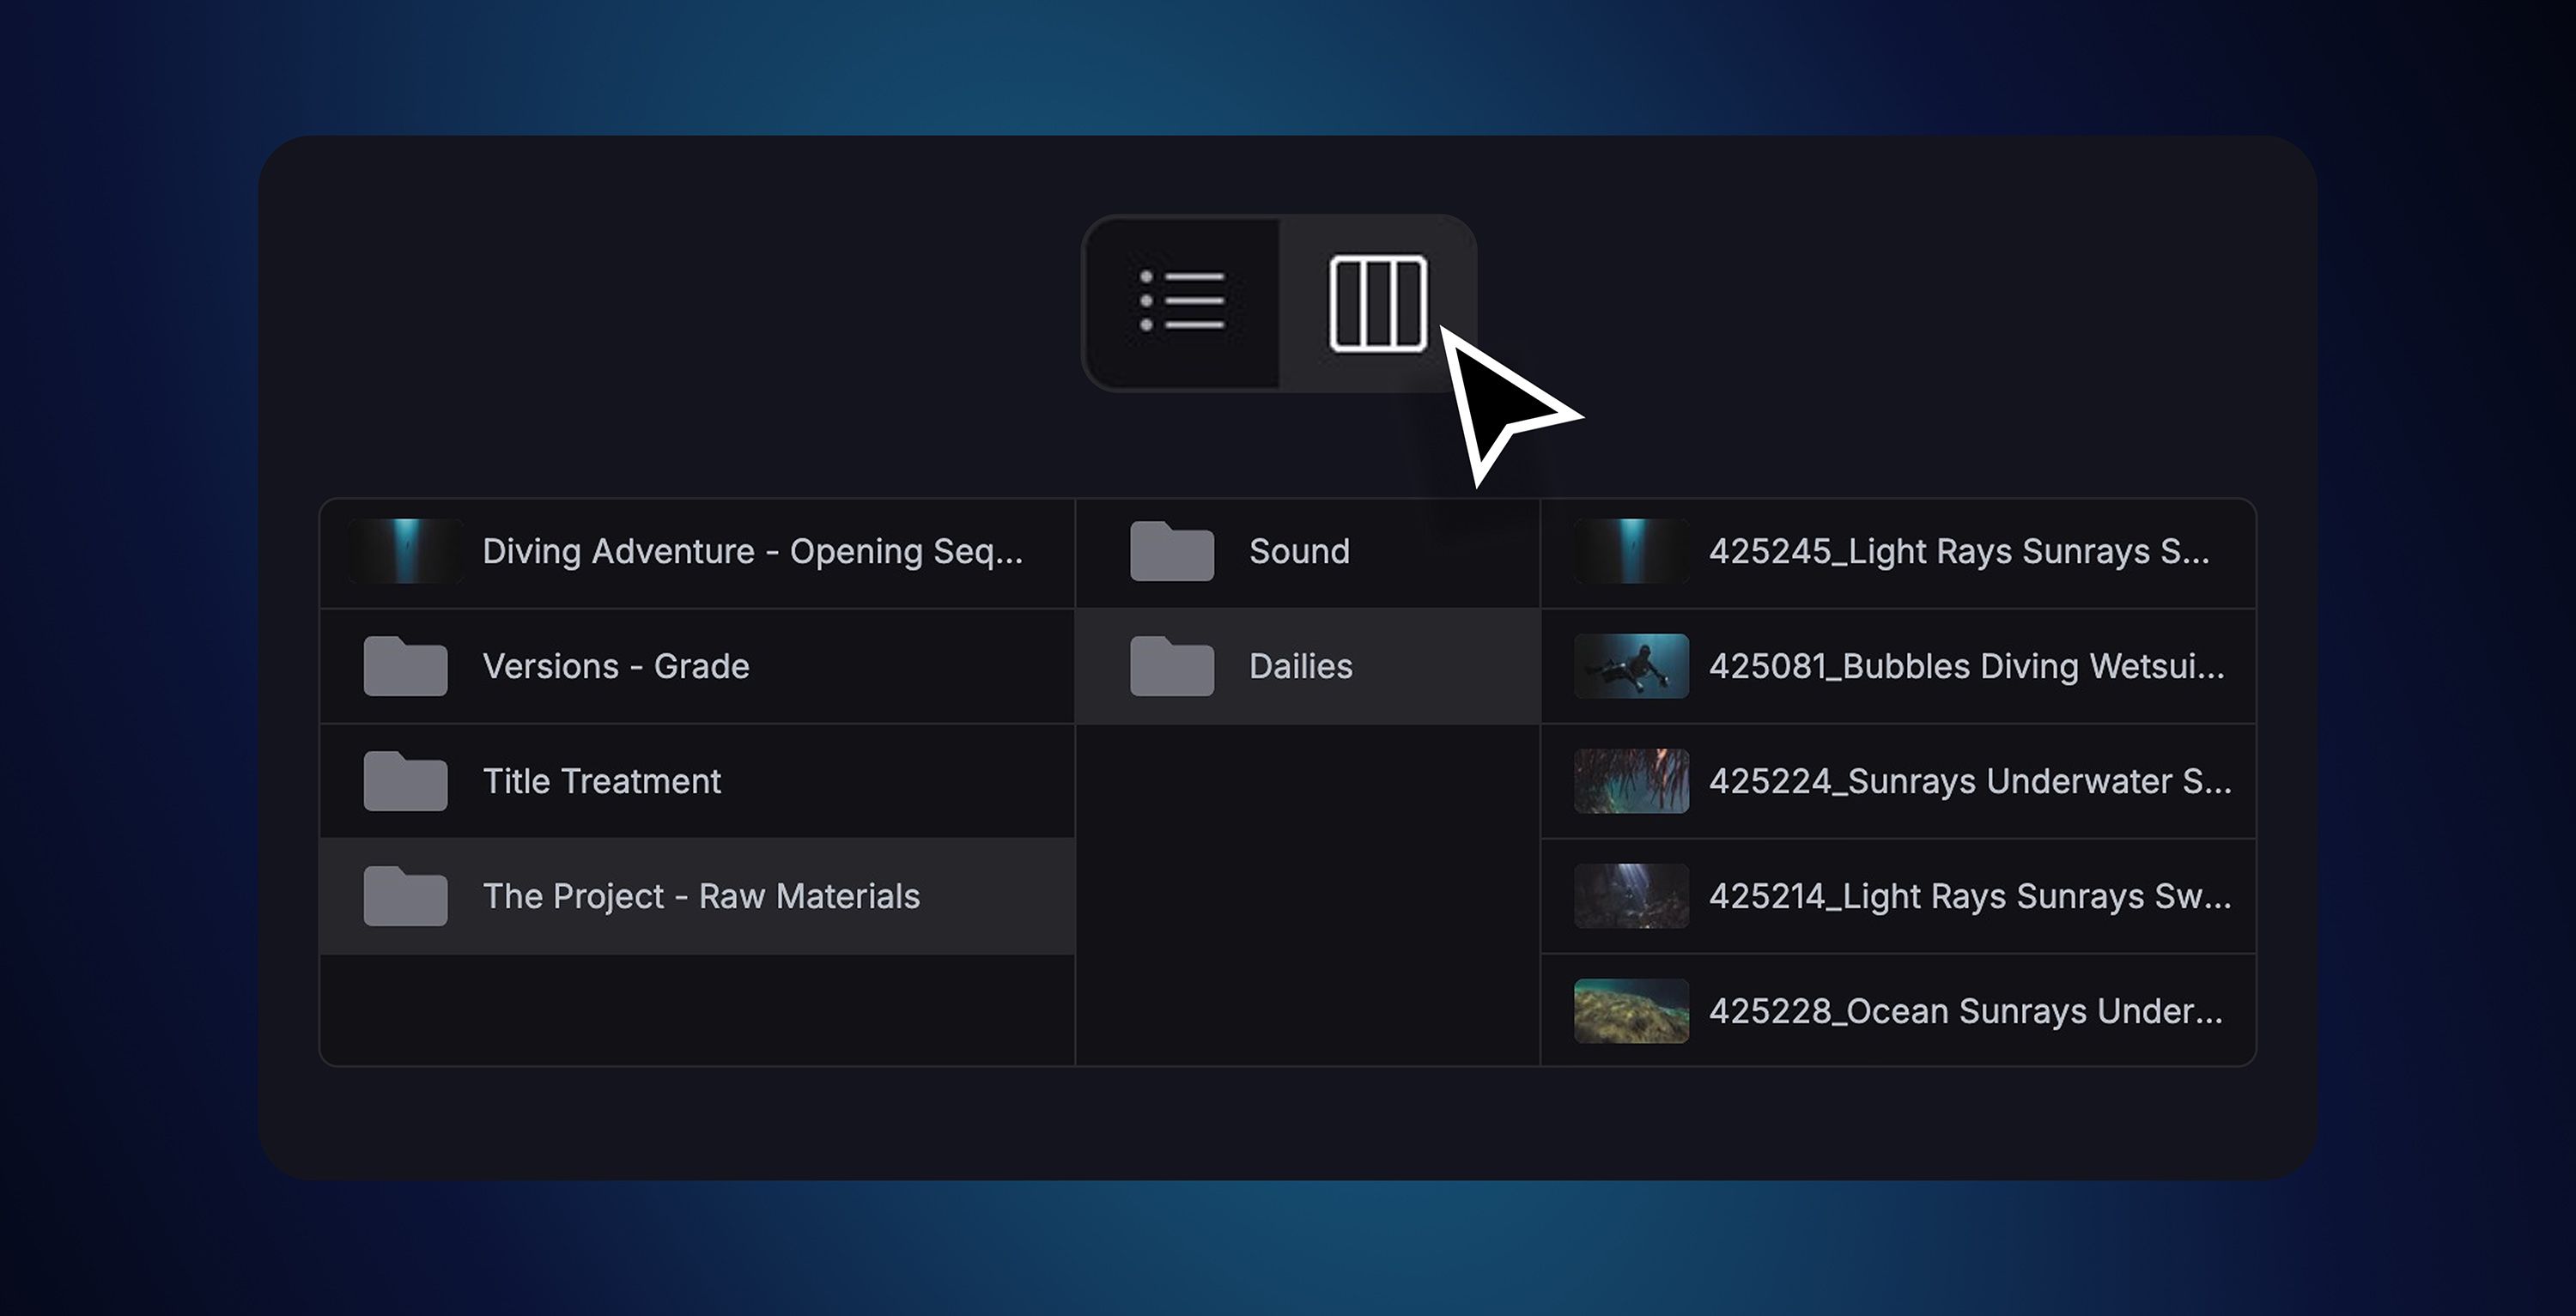Screen dimensions: 2576x1316
Task: Select the 425228_Ocean Sunrays thumbnail
Action: (x=1631, y=1011)
